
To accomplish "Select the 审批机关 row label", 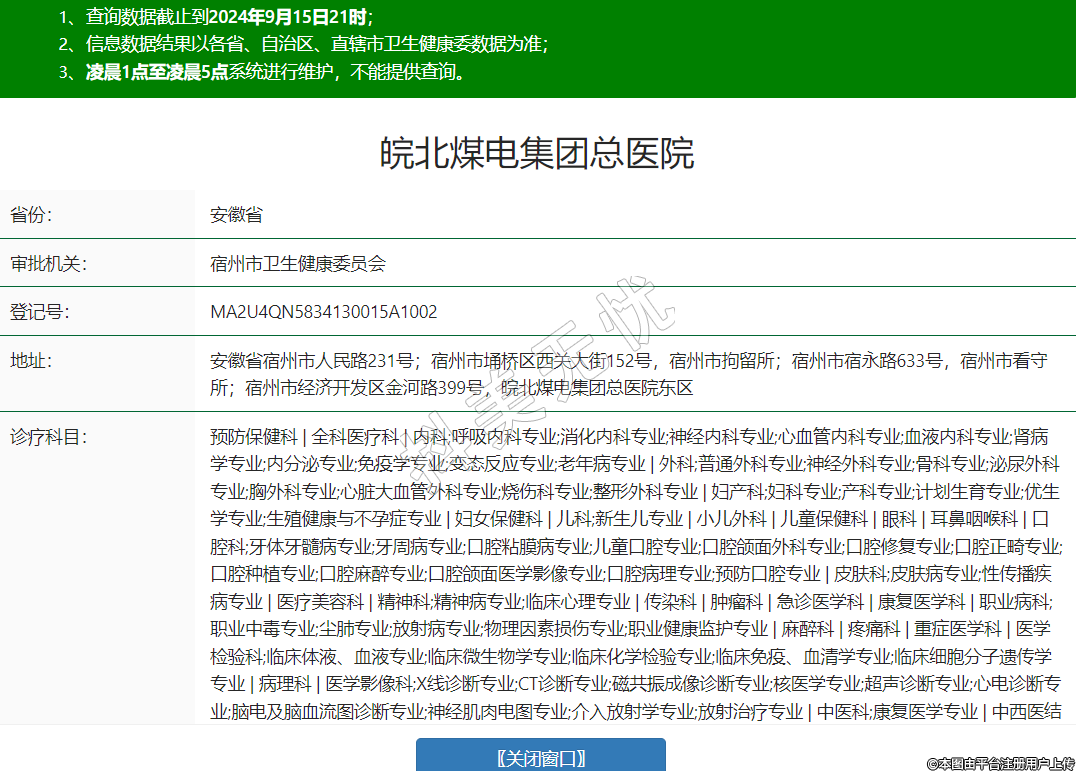I will click(x=48, y=263).
